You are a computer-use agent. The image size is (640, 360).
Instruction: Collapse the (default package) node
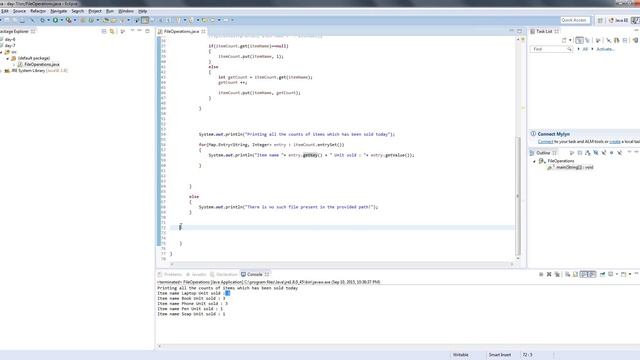pos(7,58)
